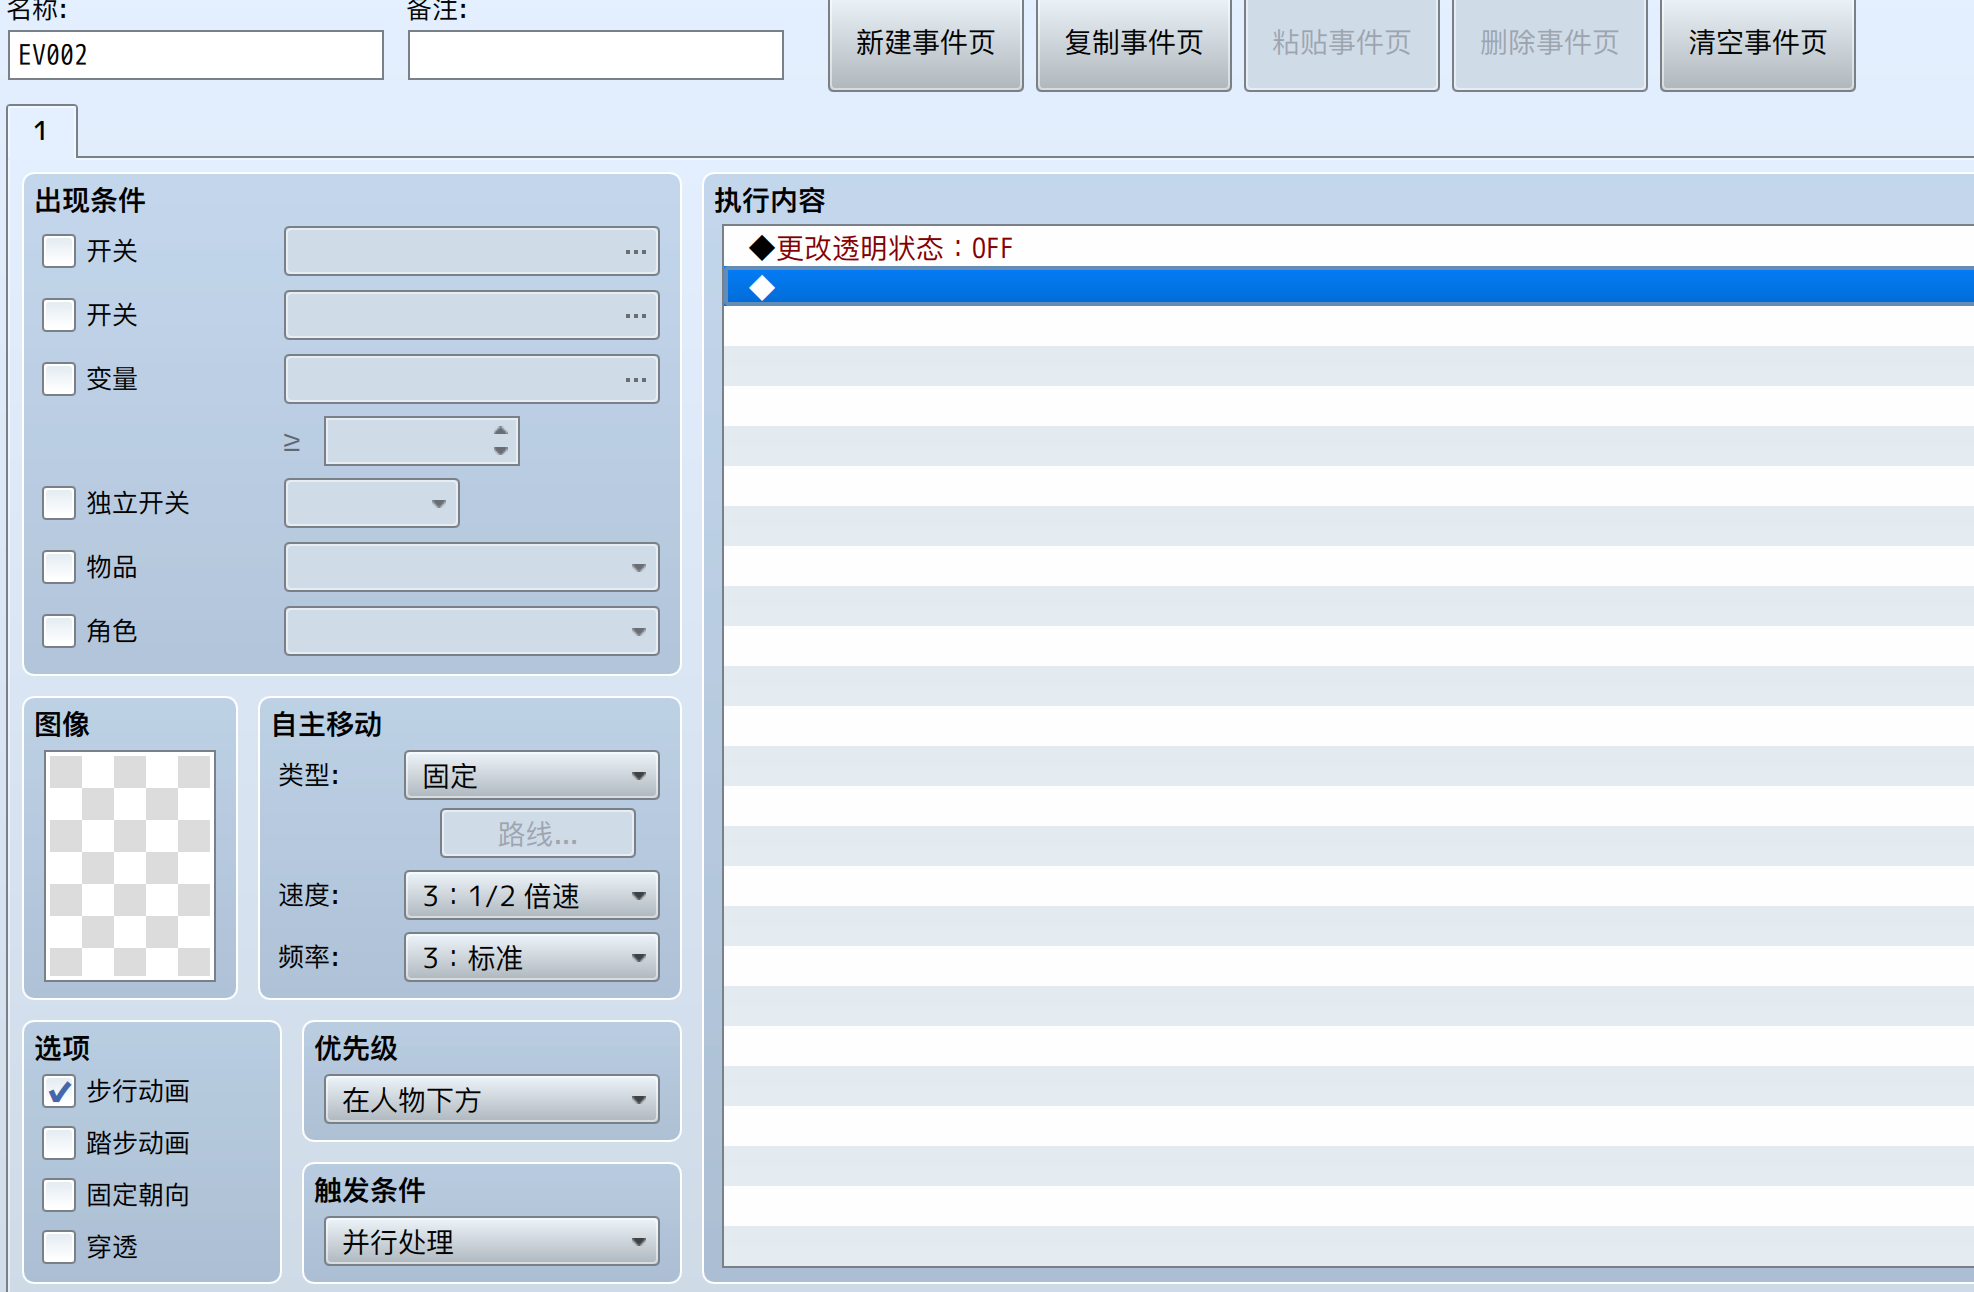Enable the second 开关 condition checkbox

tap(59, 315)
